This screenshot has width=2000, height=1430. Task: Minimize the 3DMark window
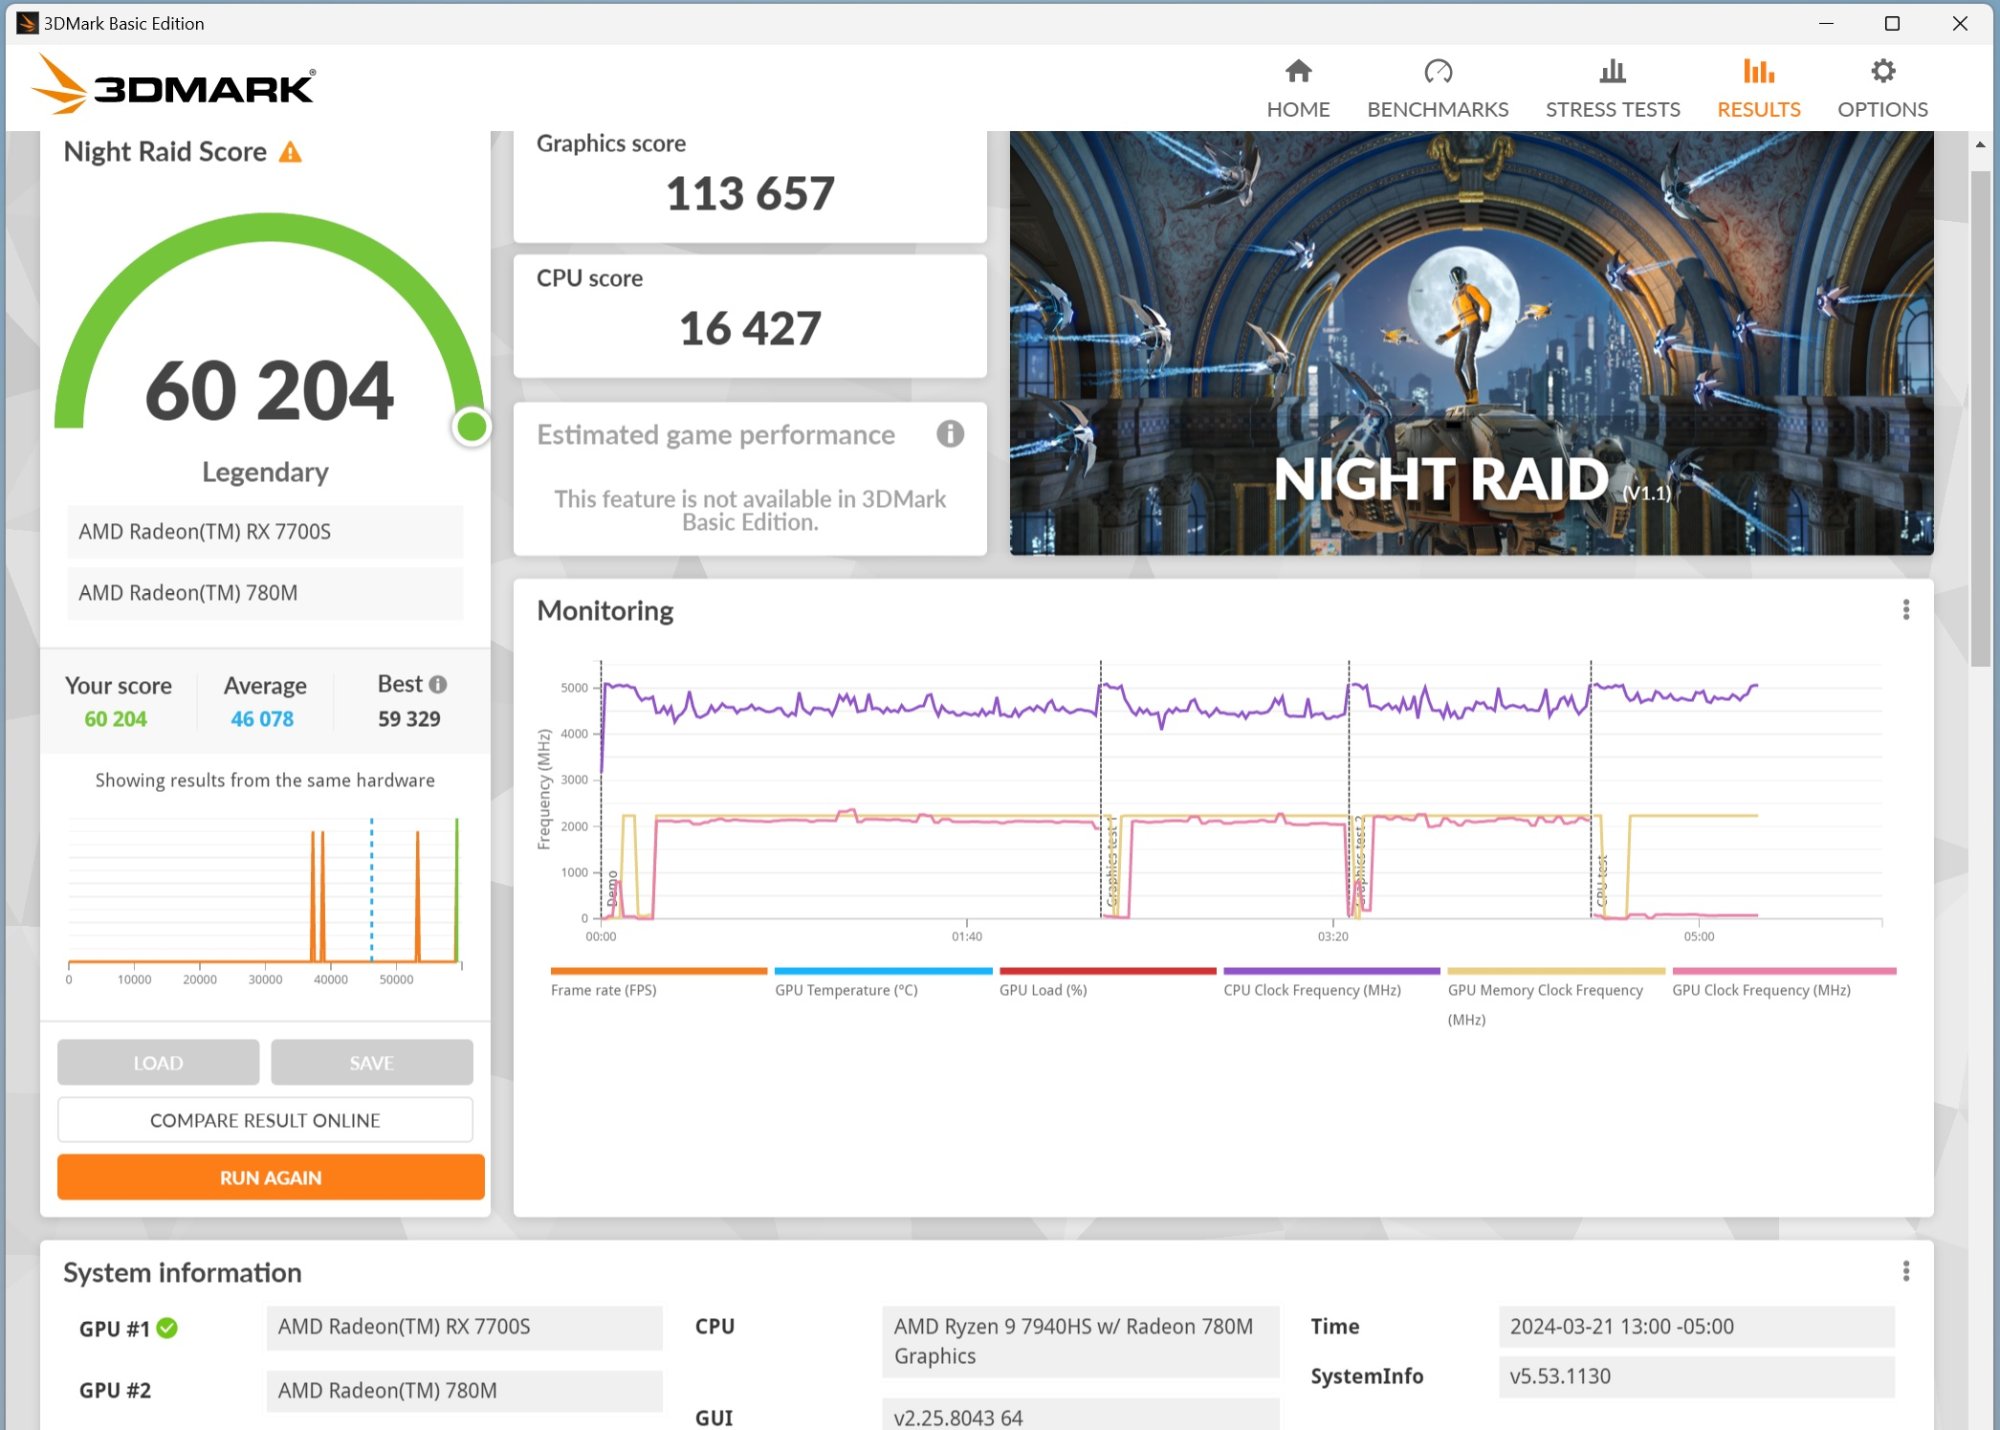coord(1826,23)
